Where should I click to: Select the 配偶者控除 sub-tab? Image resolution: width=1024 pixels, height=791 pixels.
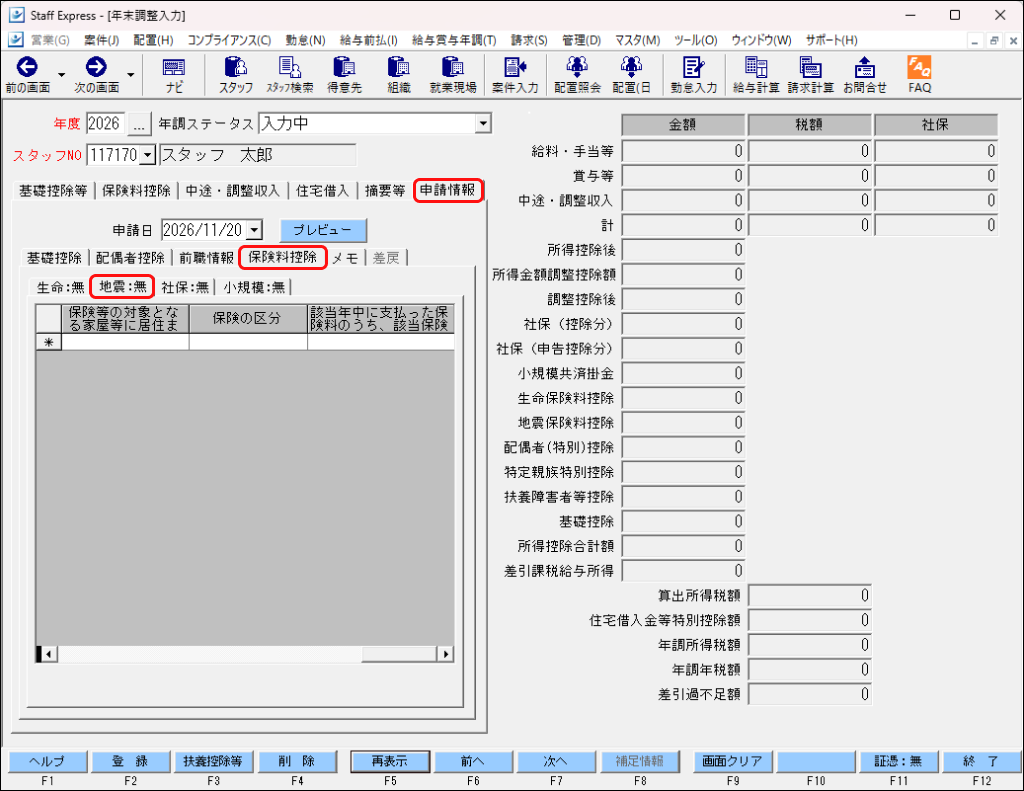[130, 258]
